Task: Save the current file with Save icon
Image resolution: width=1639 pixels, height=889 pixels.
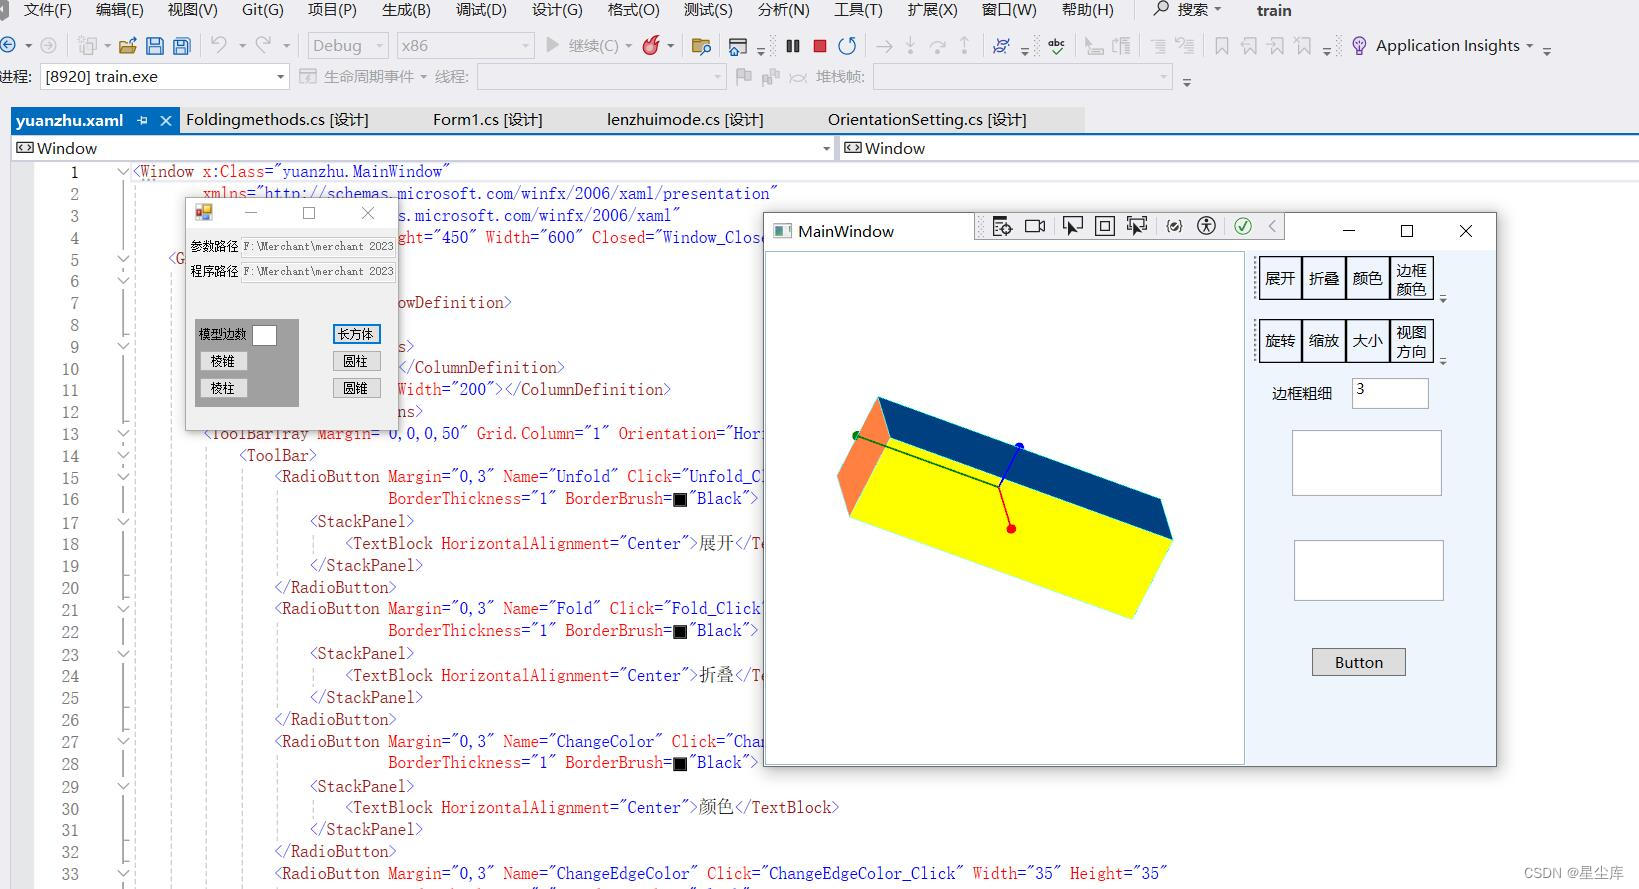Action: (154, 46)
